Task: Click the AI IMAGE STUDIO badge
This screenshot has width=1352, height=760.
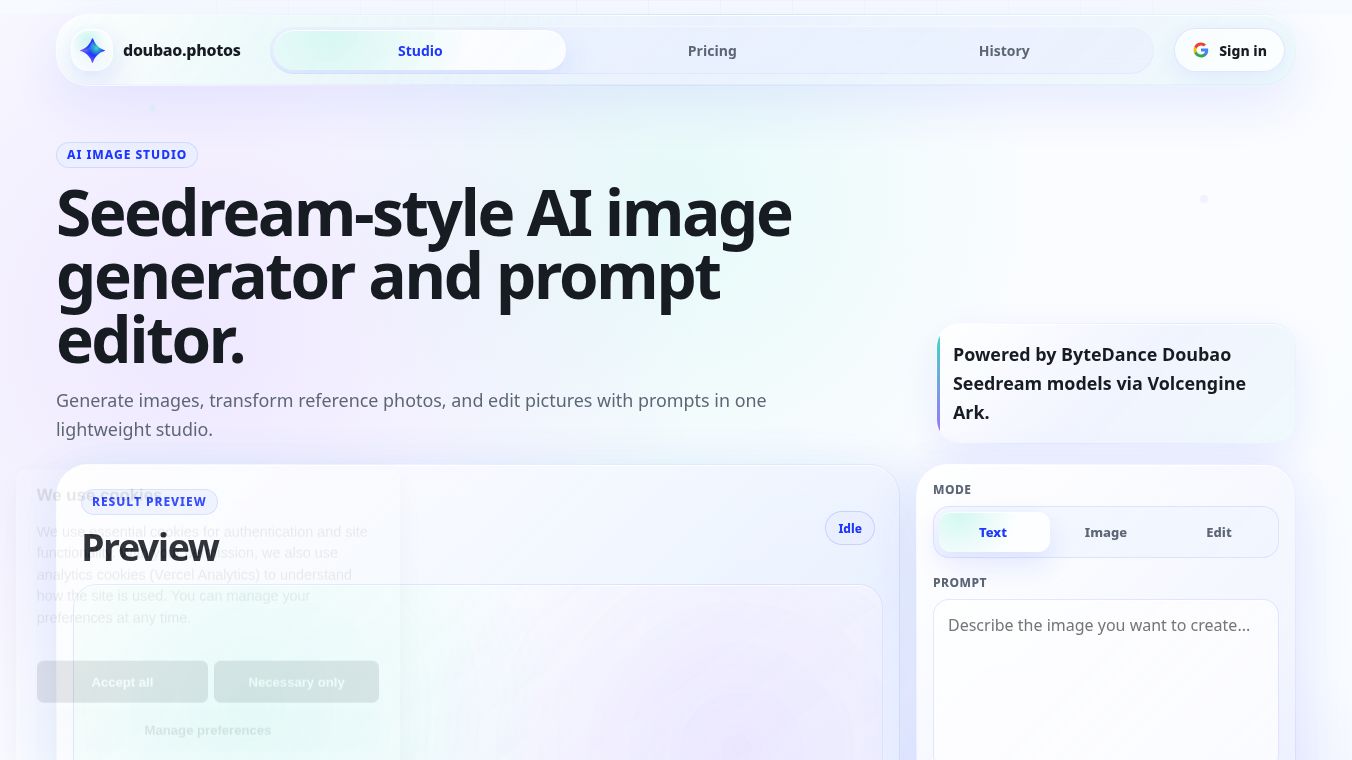Action: pos(127,154)
